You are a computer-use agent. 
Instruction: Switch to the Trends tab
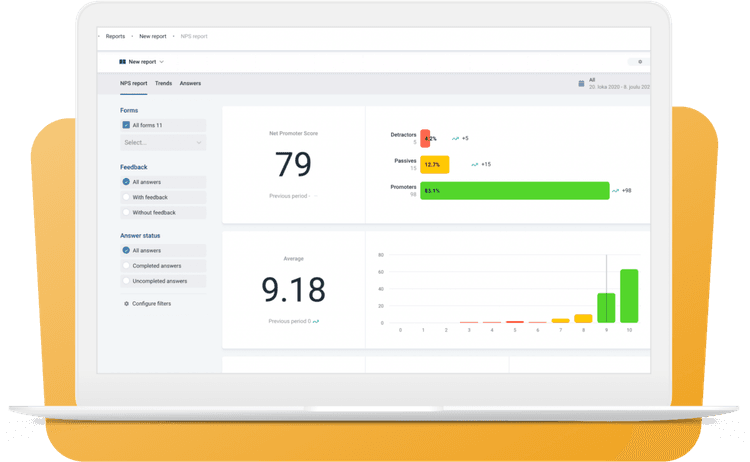click(x=163, y=83)
